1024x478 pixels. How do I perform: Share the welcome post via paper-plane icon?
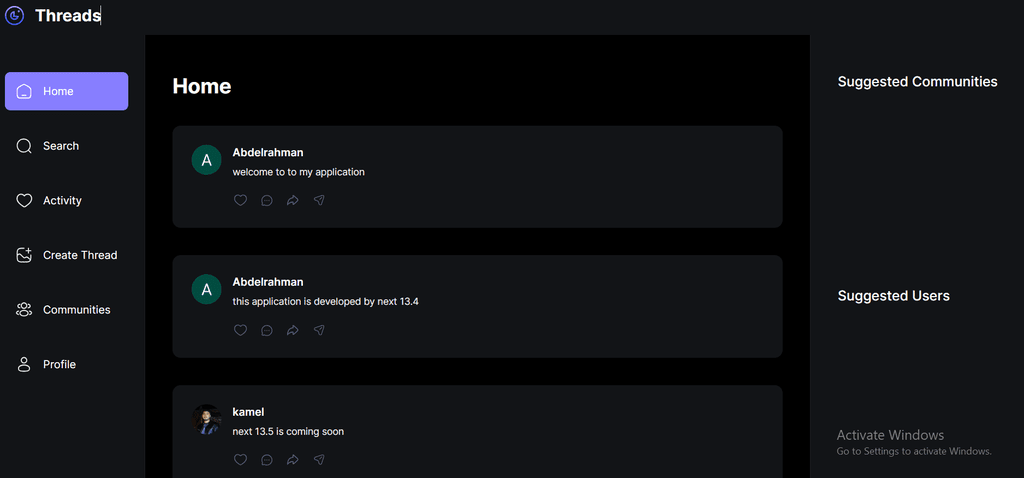point(319,200)
